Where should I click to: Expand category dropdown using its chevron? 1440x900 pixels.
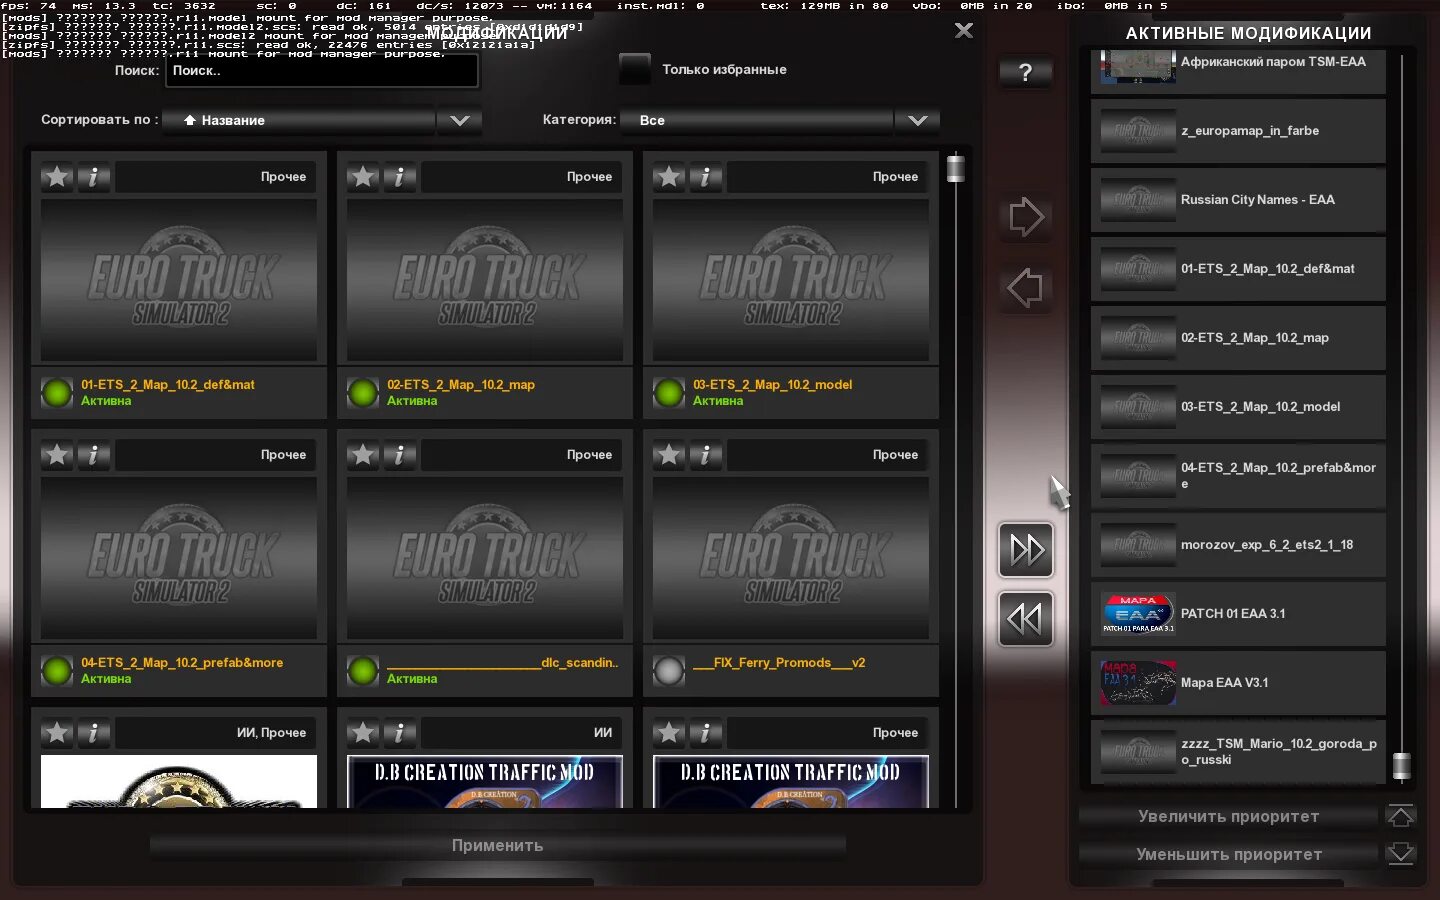point(917,120)
